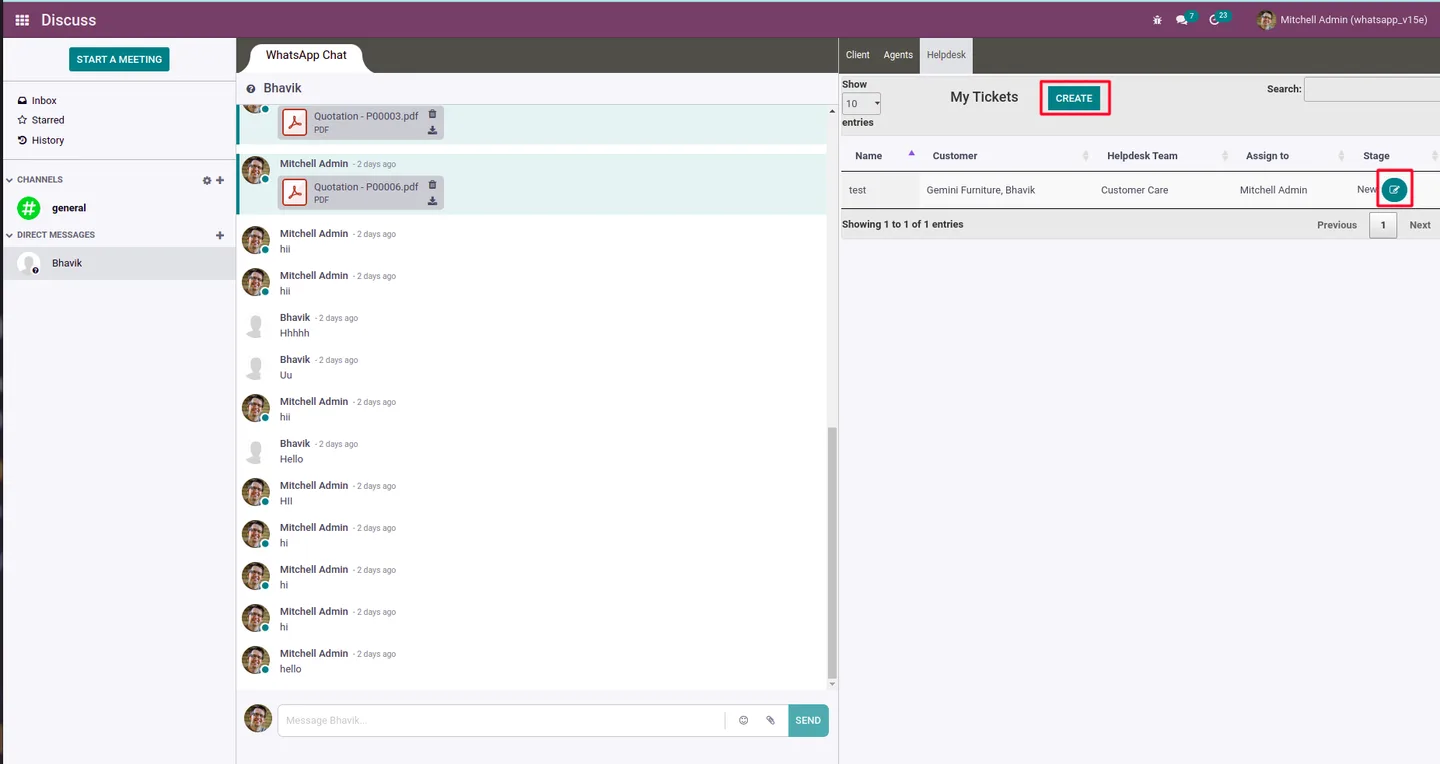1440x764 pixels.
Task: Click the debug bug icon in the top bar
Action: tap(1158, 20)
